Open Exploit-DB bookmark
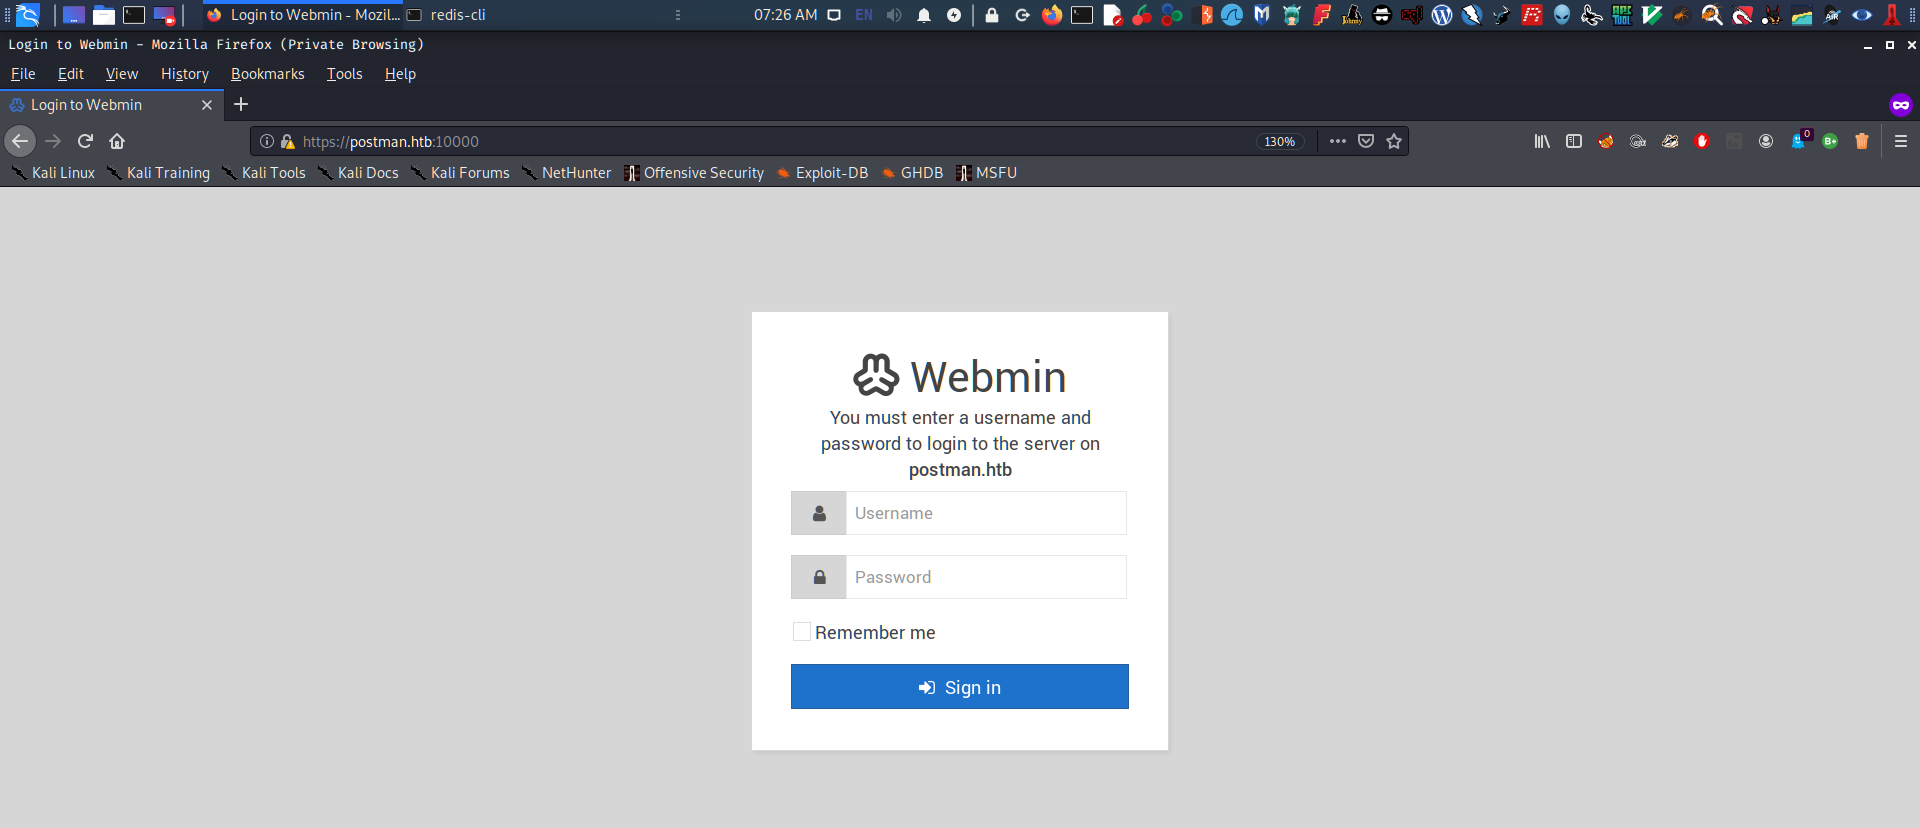The image size is (1920, 828). pos(822,173)
